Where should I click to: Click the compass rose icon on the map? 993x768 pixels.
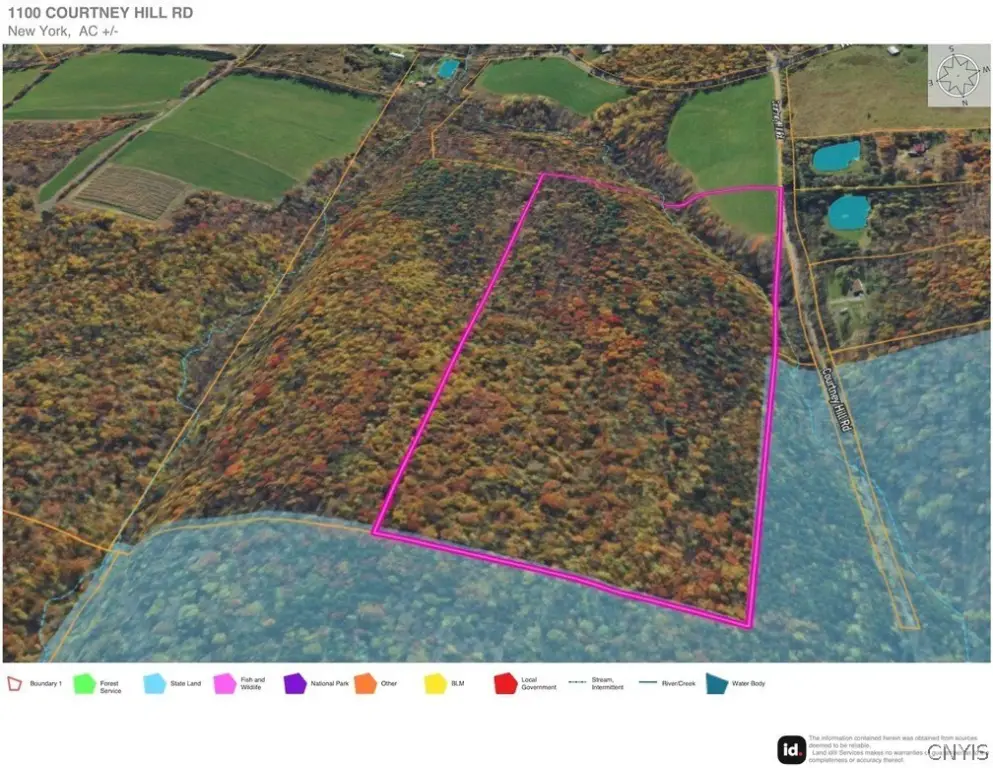click(x=959, y=75)
